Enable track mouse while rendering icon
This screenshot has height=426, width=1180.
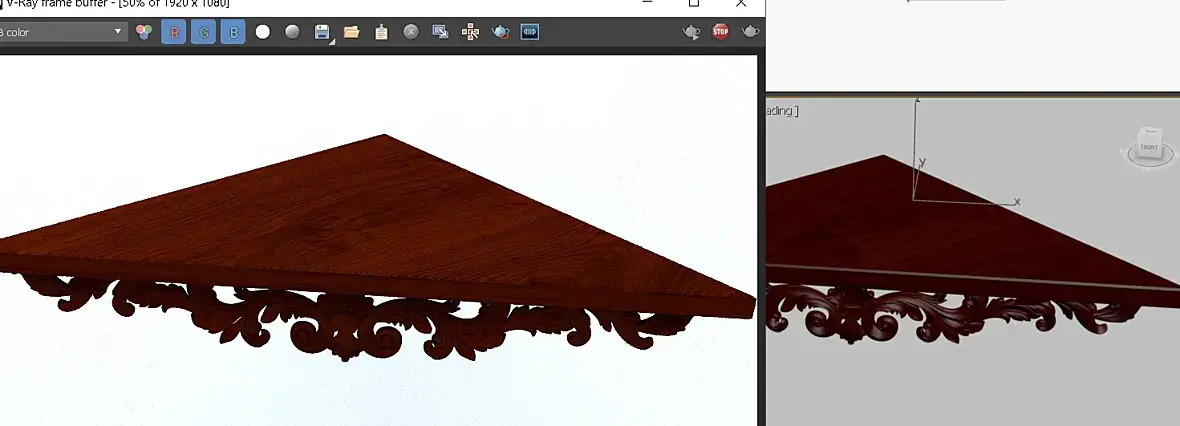470,32
